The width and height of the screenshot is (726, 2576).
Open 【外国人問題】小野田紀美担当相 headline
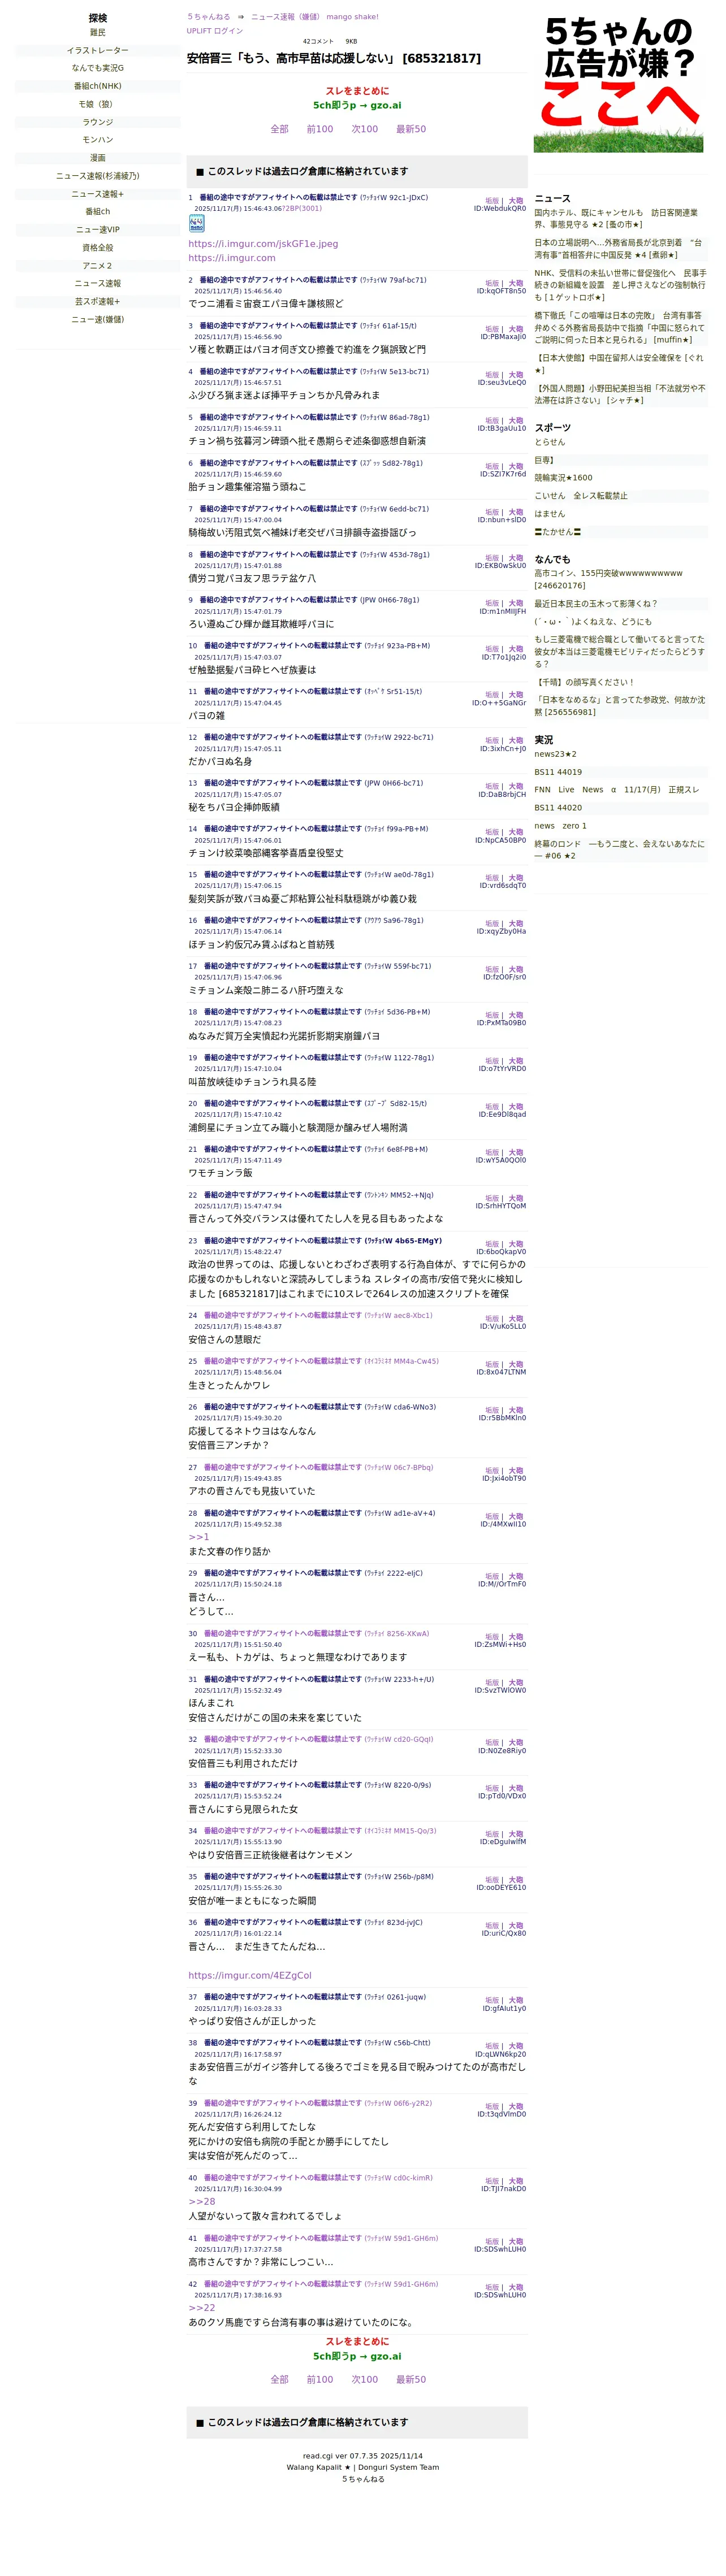click(620, 394)
